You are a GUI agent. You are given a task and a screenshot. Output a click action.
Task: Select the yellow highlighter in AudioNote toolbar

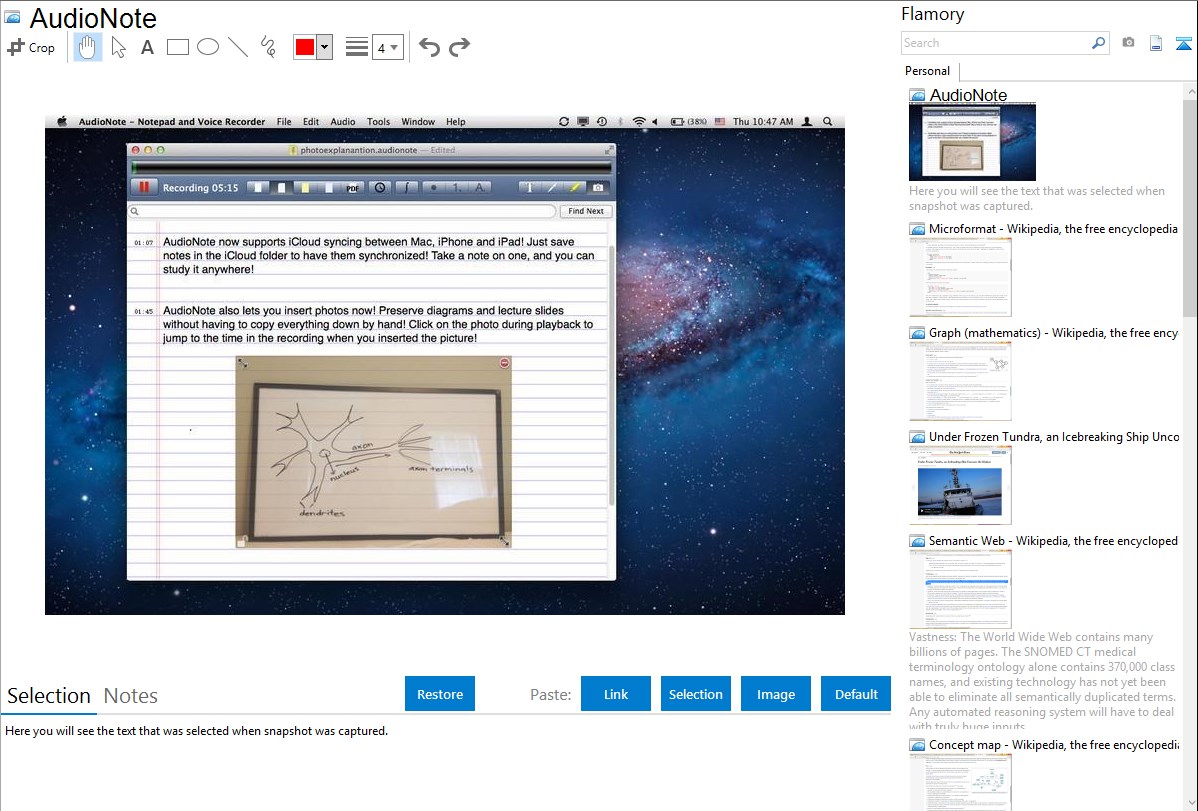(x=575, y=187)
